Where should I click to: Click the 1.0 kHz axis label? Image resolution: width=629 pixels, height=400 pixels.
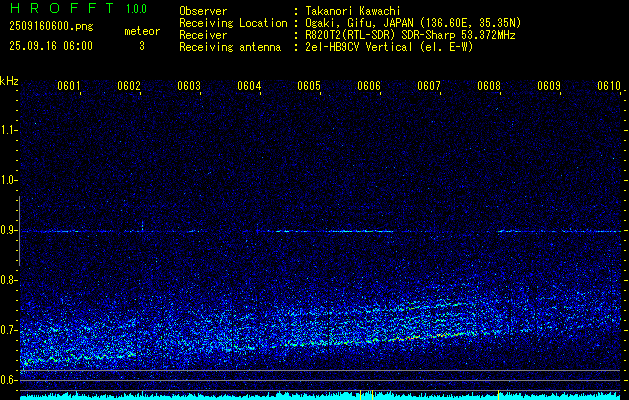click(x=9, y=181)
